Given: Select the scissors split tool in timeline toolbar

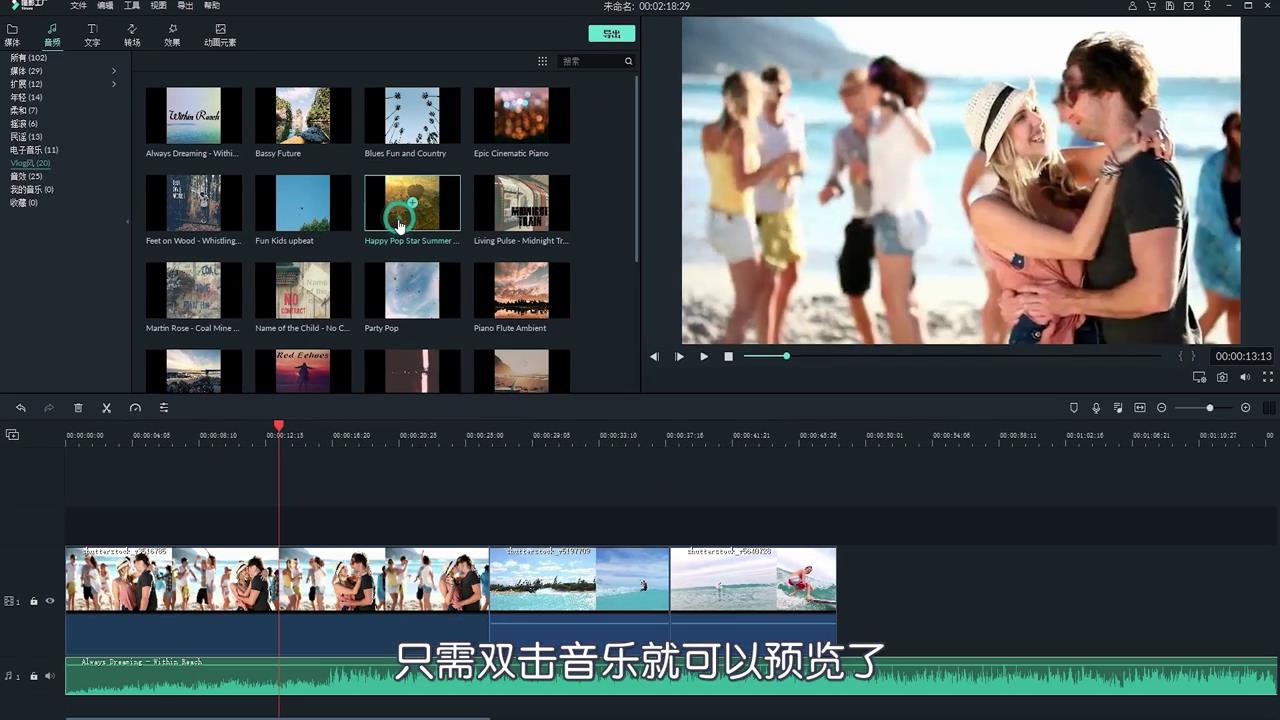Looking at the screenshot, I should [105, 407].
